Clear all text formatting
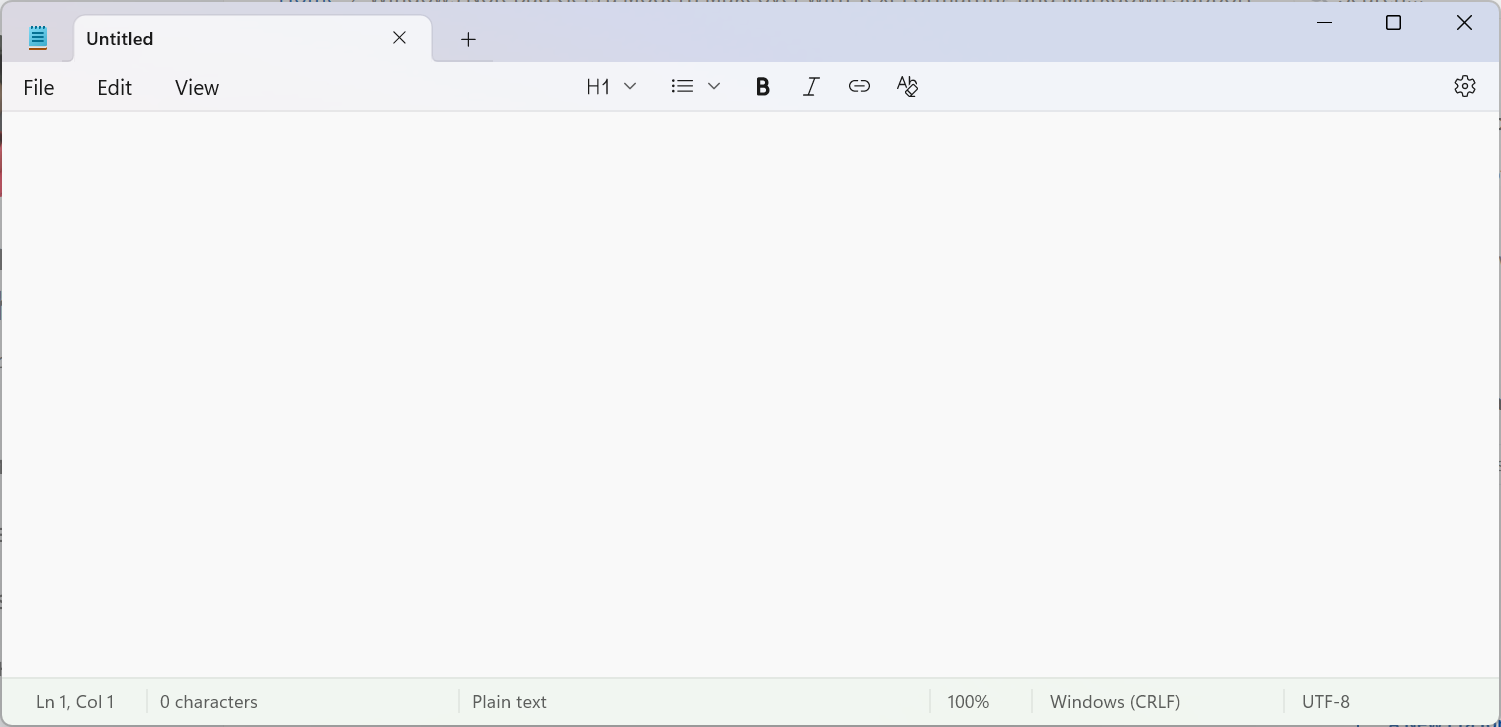This screenshot has height=727, width=1501. point(906,86)
